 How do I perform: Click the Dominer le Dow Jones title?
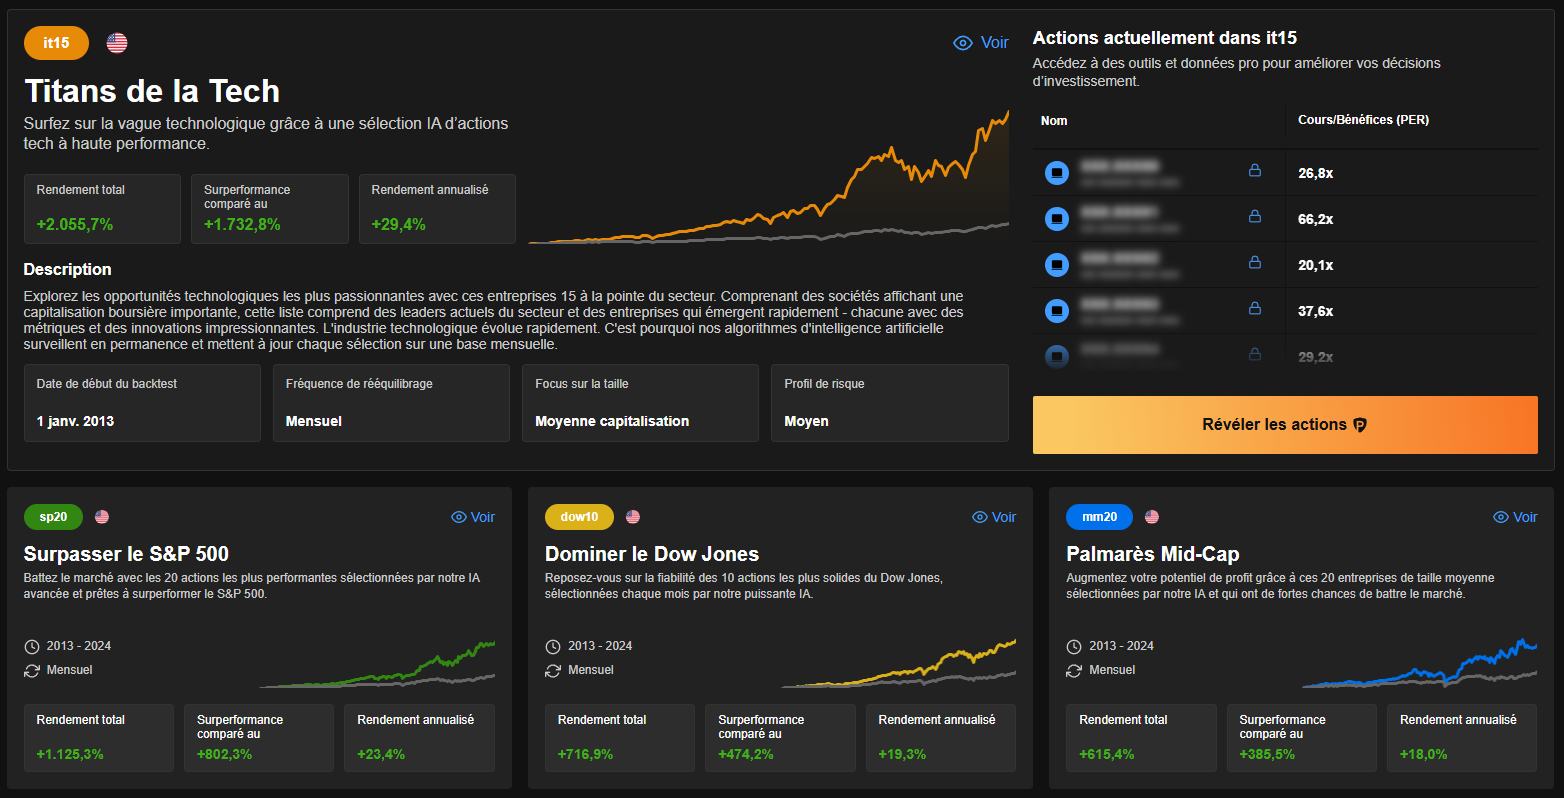coord(652,554)
